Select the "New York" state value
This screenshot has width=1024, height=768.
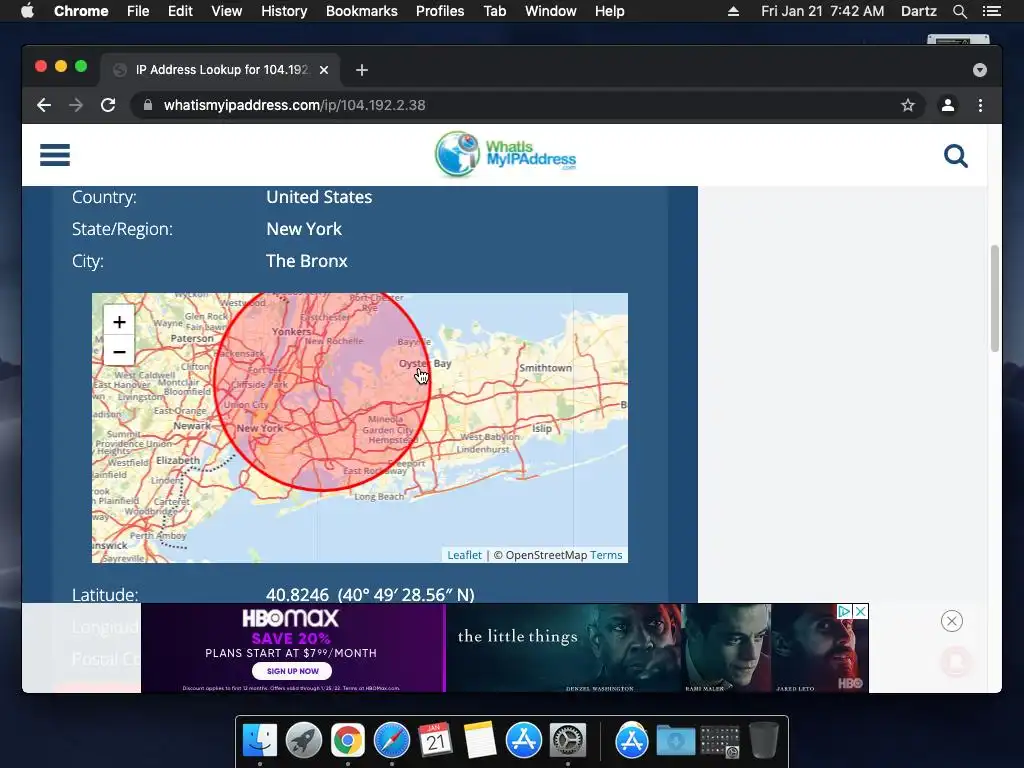coord(304,229)
